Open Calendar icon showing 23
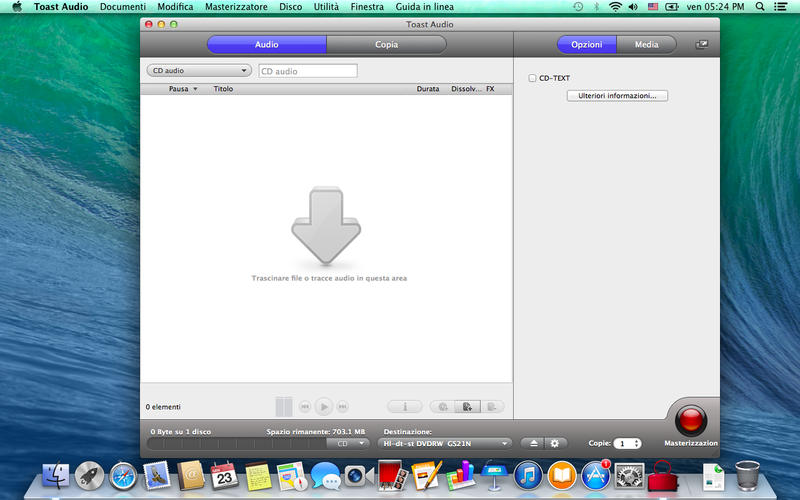Image resolution: width=800 pixels, height=500 pixels. [224, 475]
